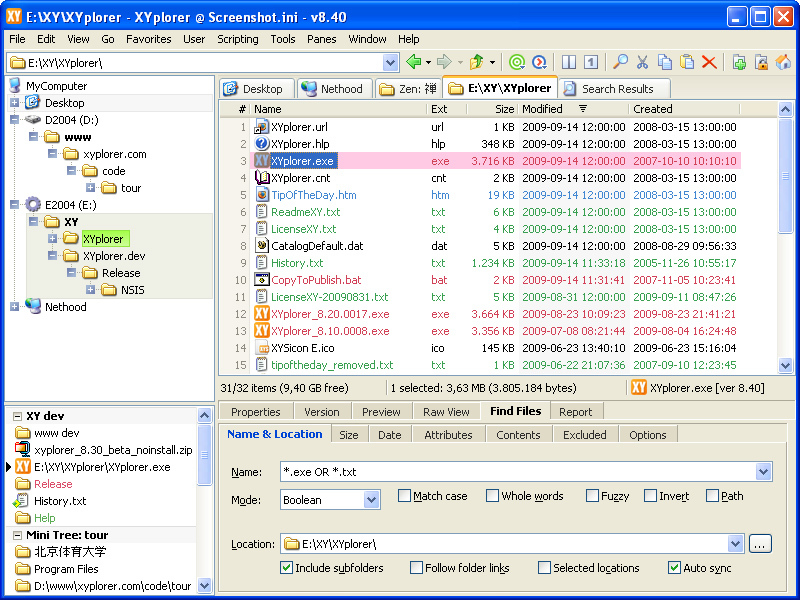Collapse the D2004 (D:) tree node
The height and width of the screenshot is (600, 800).
[14, 120]
